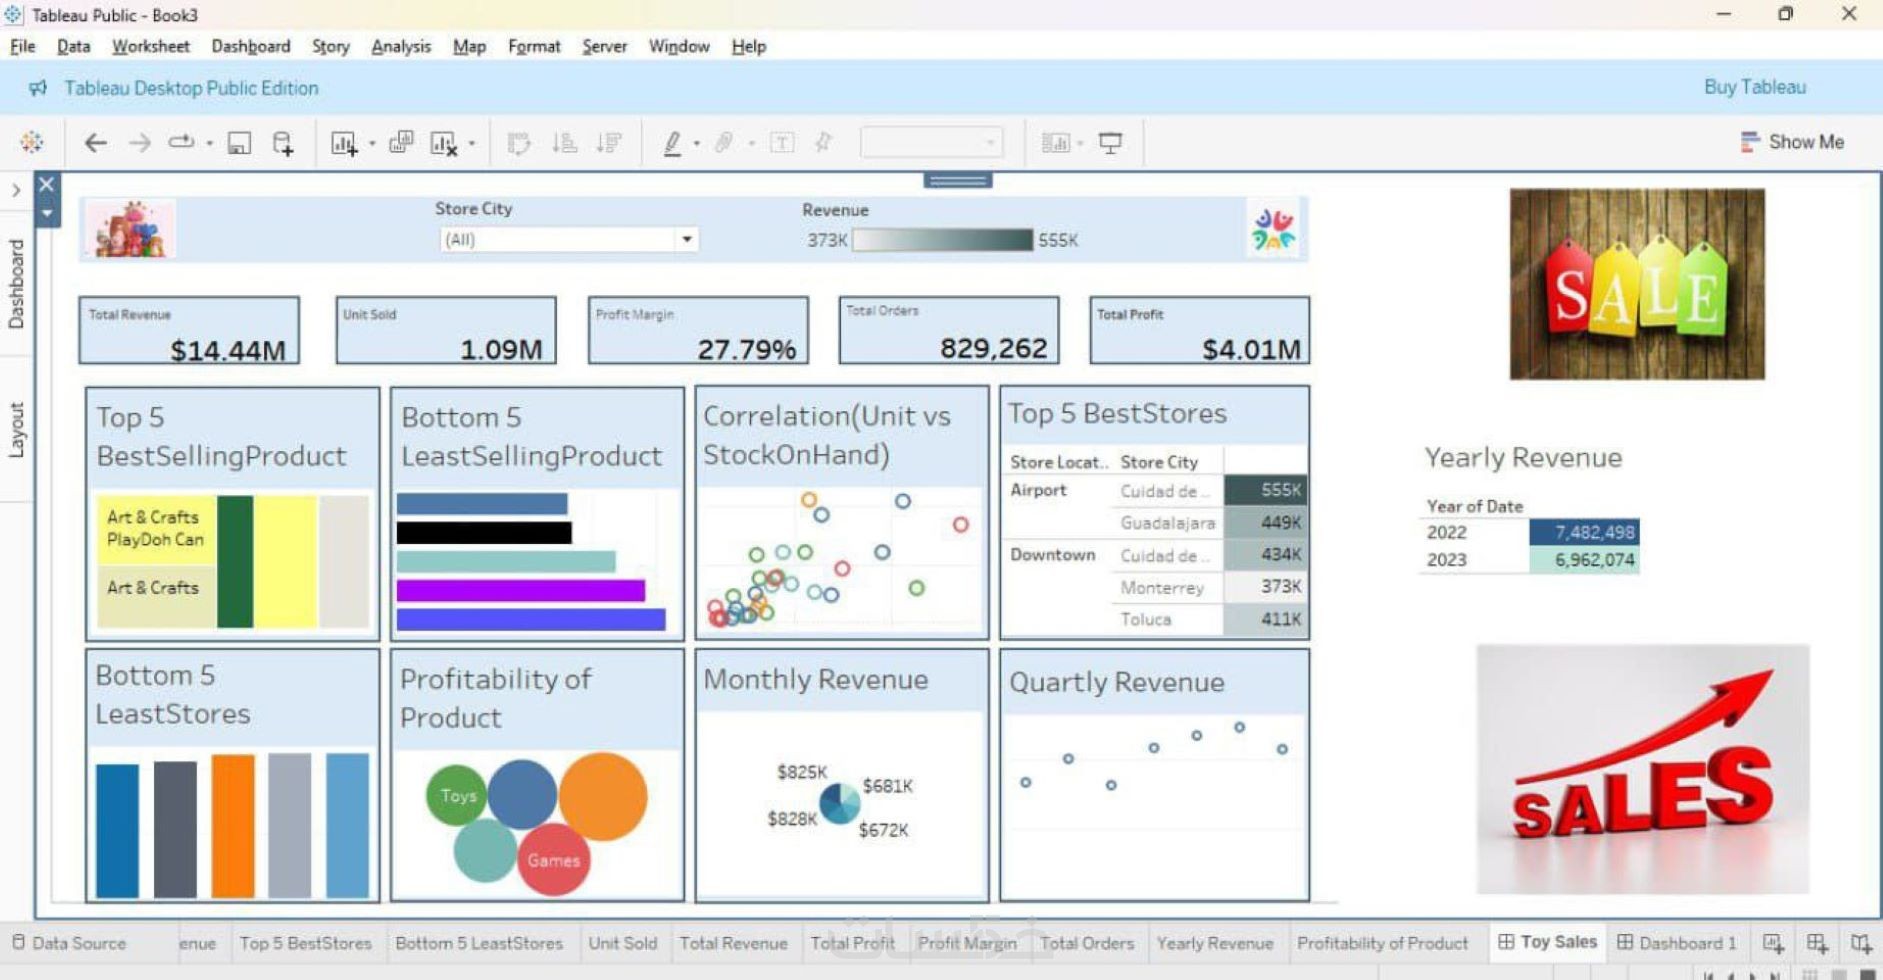Image resolution: width=1883 pixels, height=980 pixels.
Task: Open the Clear Sheet dropdown arrow
Action: pos(471,144)
